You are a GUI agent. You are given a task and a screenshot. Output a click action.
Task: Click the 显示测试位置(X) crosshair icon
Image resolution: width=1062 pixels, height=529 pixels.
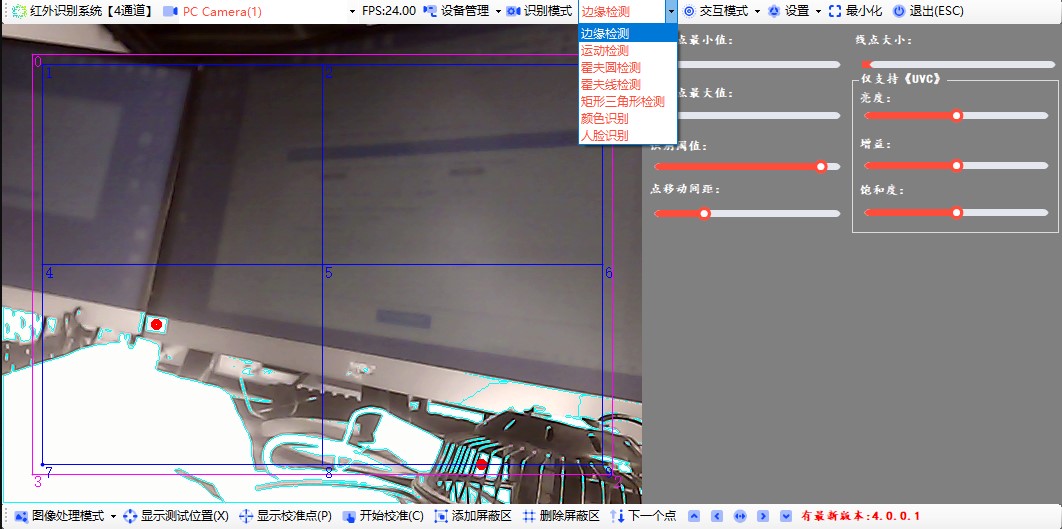130,516
